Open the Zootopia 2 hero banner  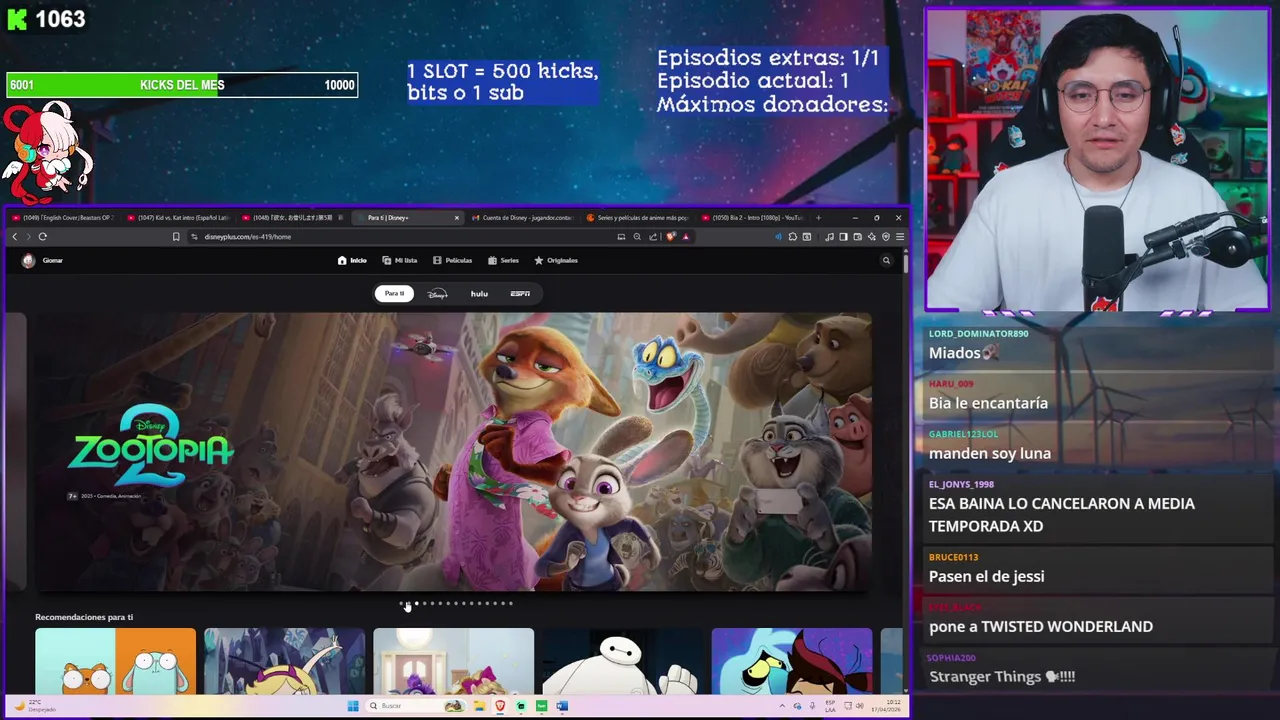coord(454,452)
